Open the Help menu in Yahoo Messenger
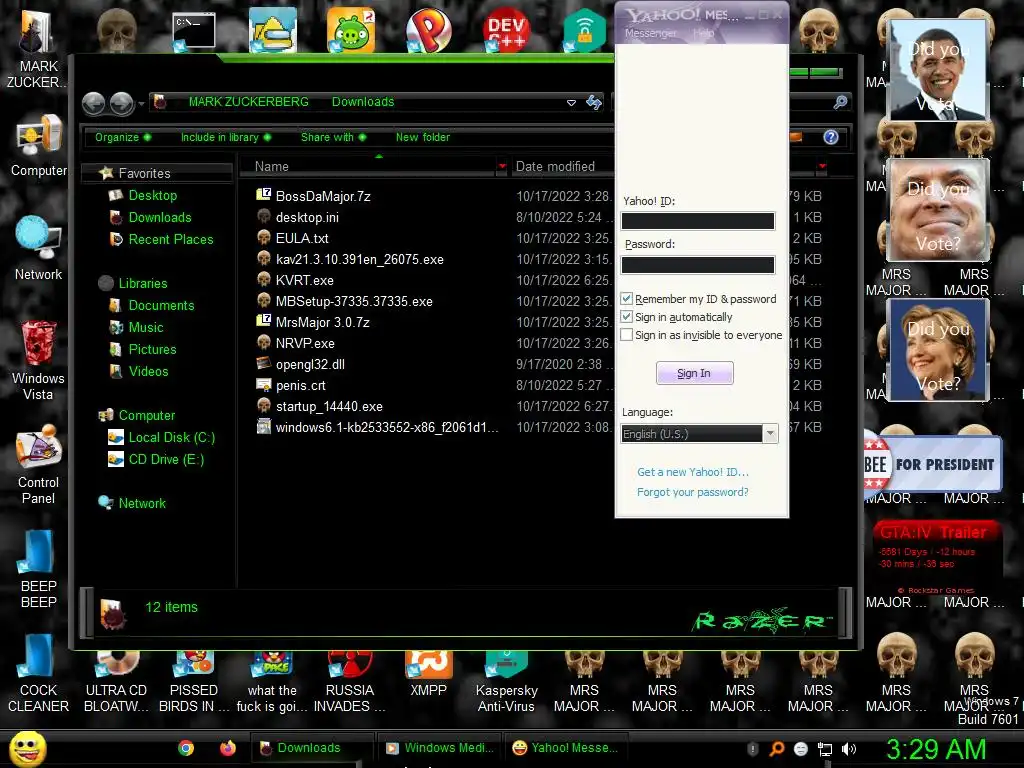The height and width of the screenshot is (768, 1024). pos(703,33)
